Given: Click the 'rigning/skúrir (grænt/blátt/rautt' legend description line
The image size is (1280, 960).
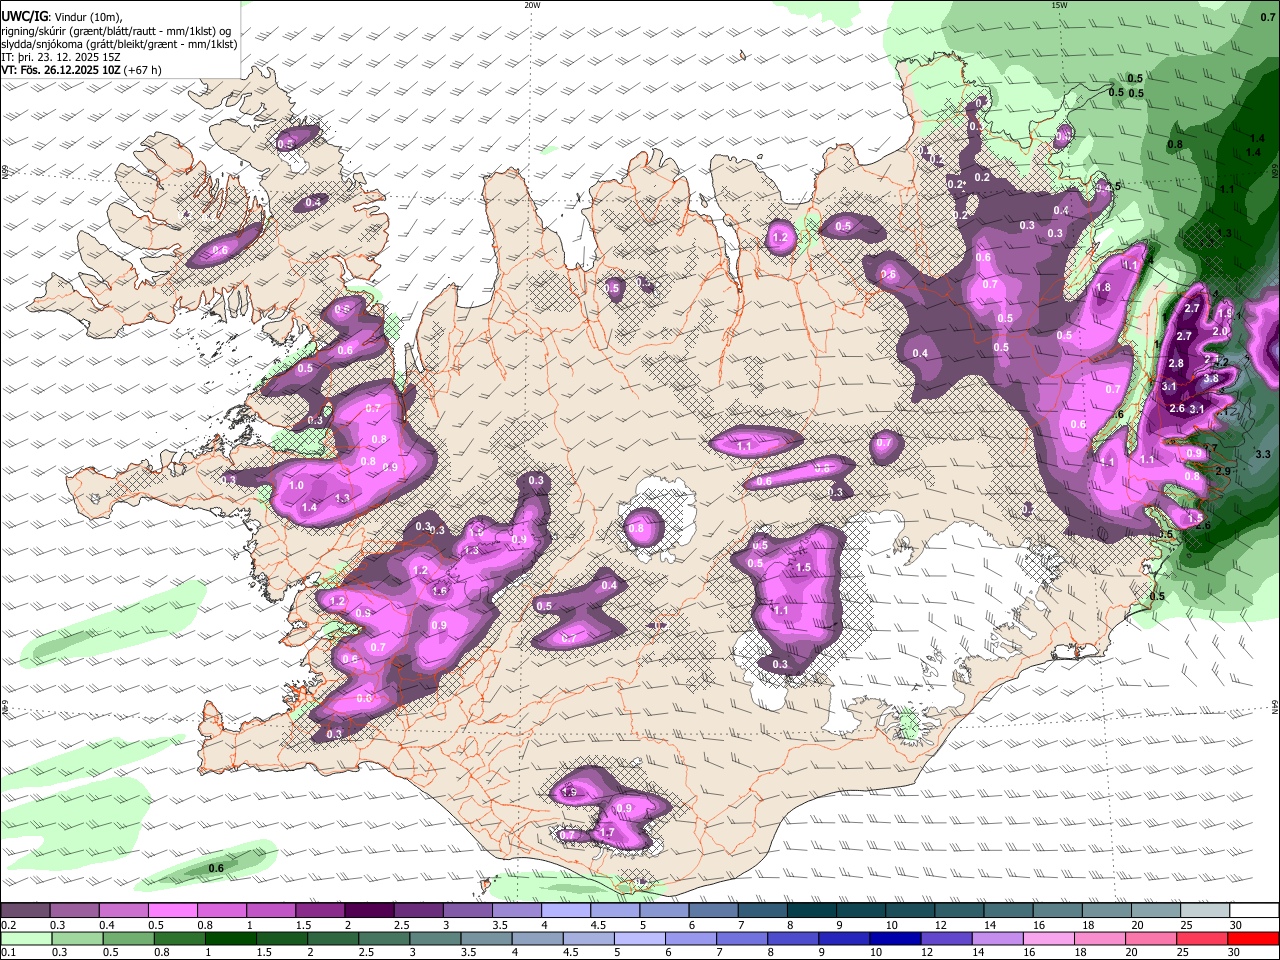Looking at the screenshot, I should pyautogui.click(x=117, y=31).
